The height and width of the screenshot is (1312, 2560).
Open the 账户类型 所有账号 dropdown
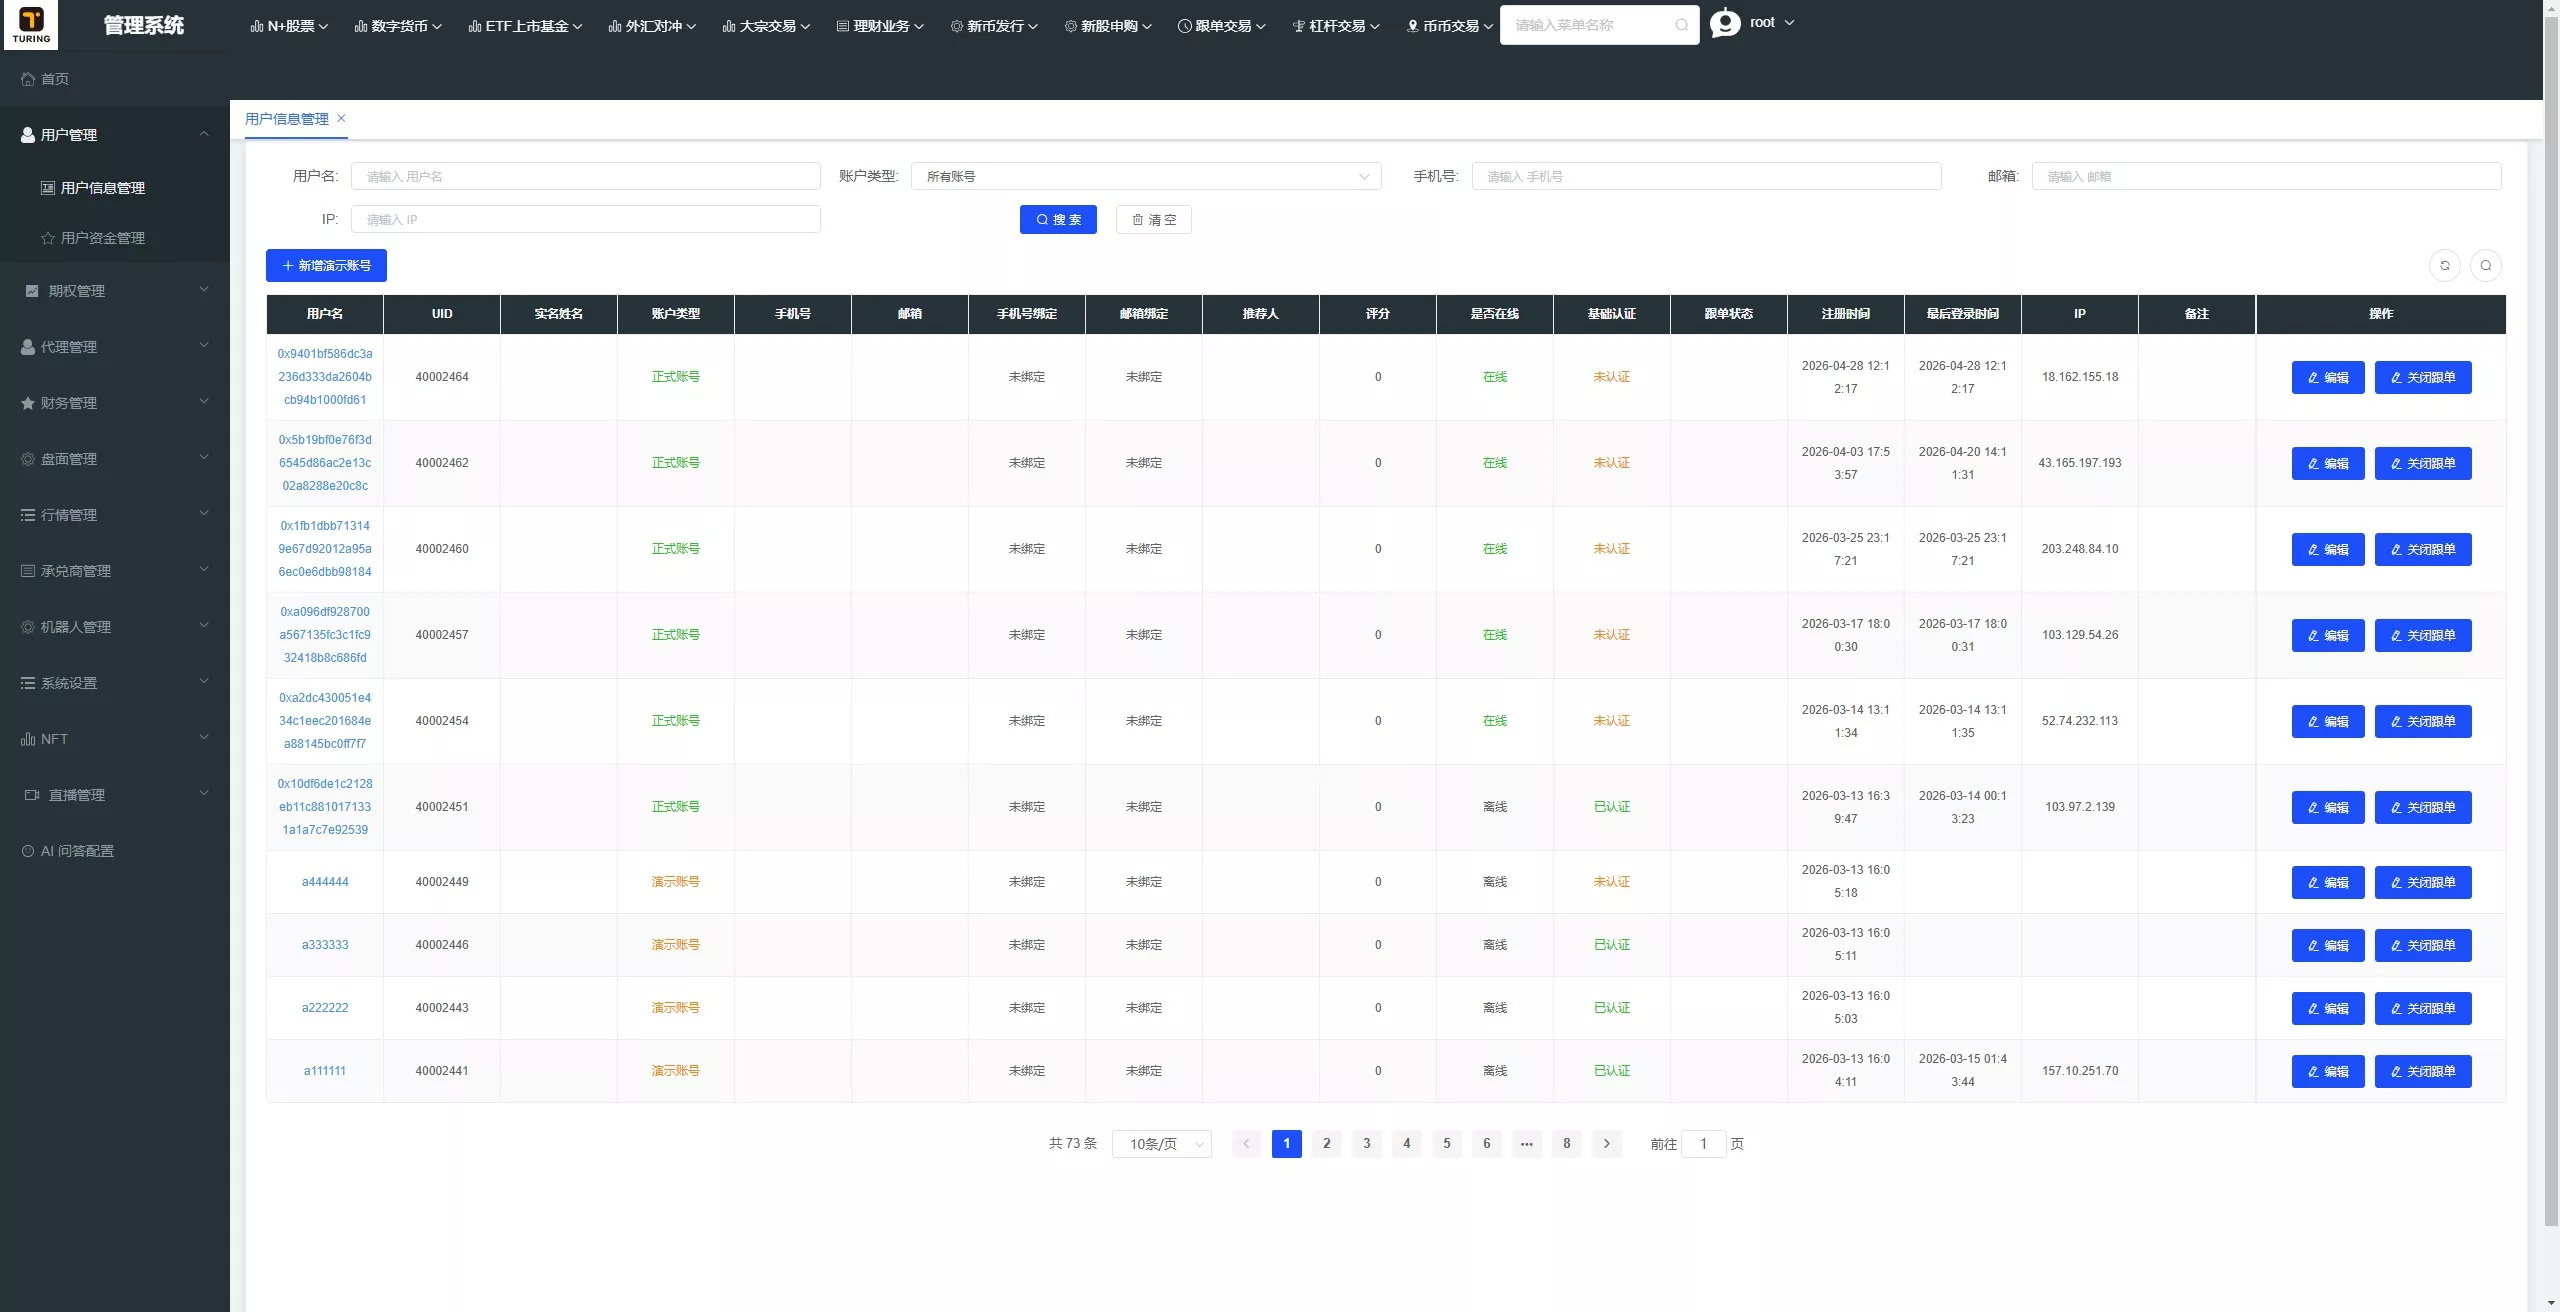coord(1146,176)
